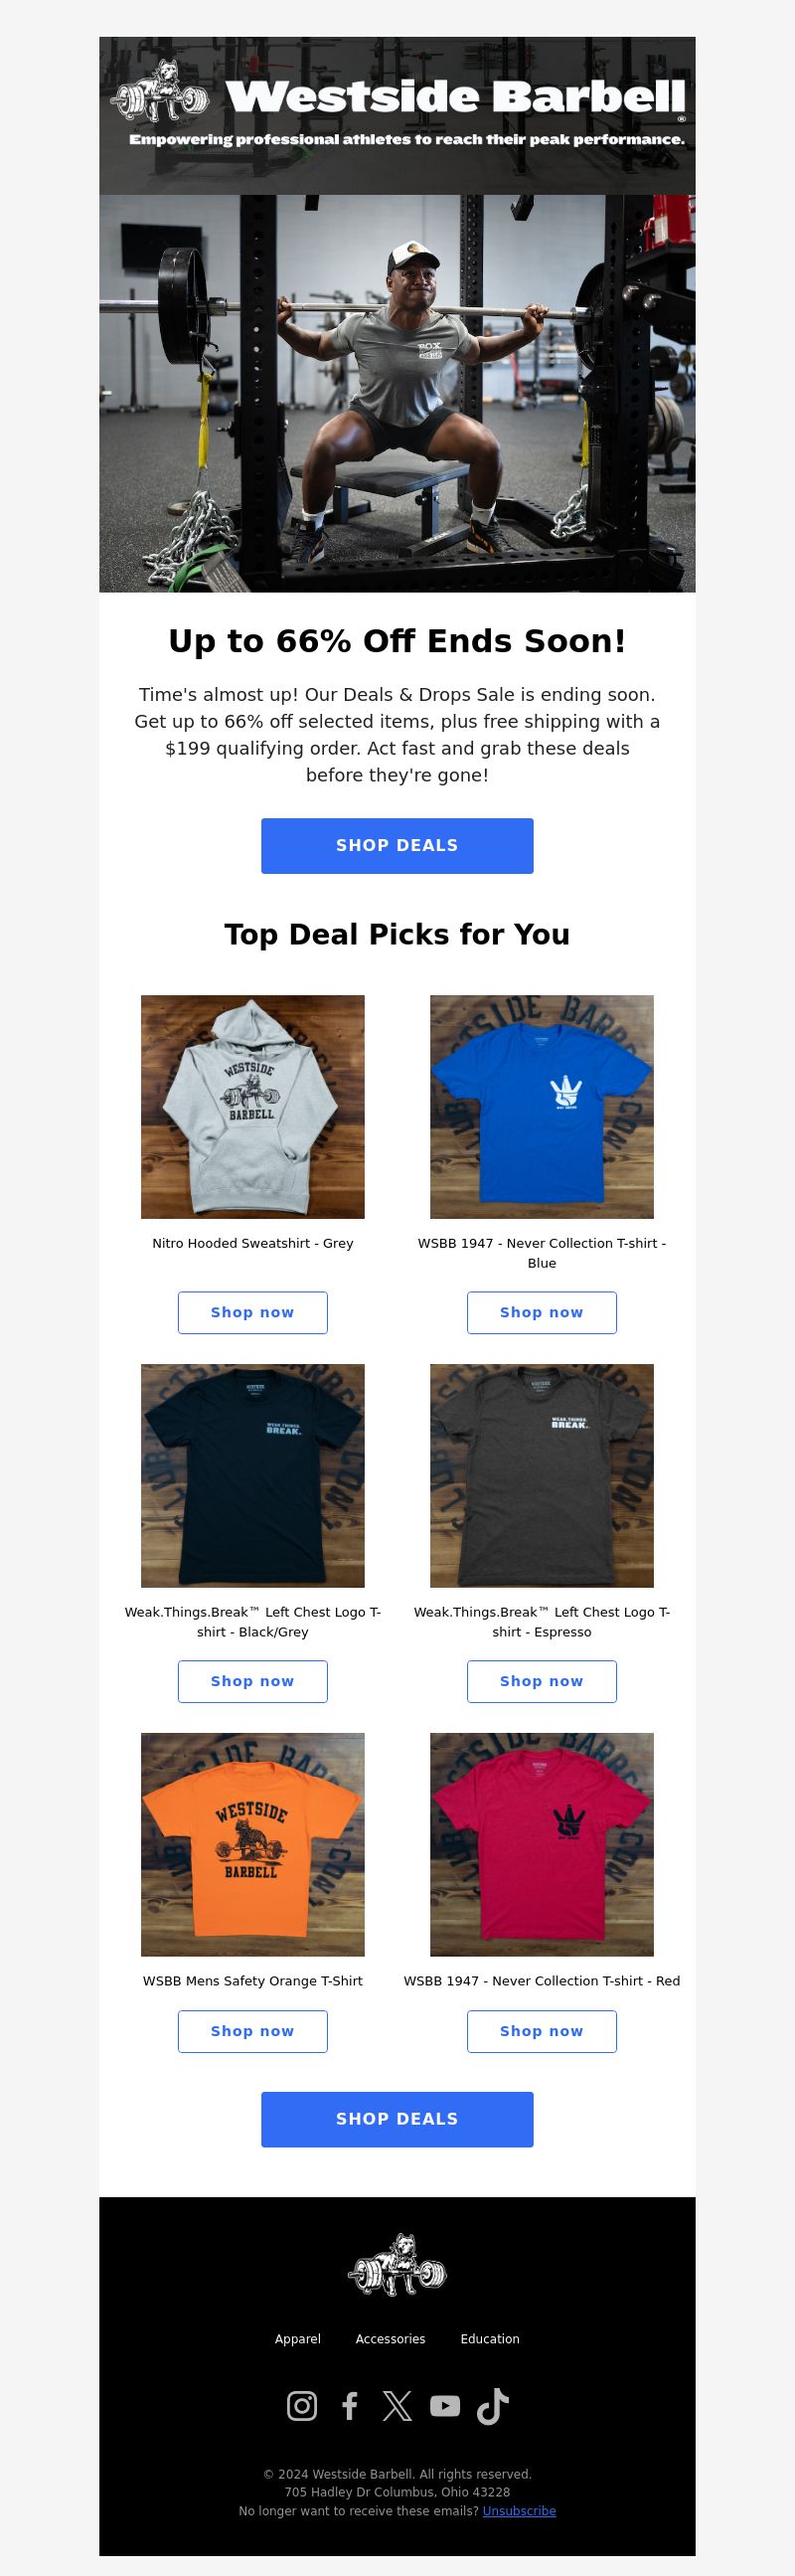The width and height of the screenshot is (795, 2576).
Task: Shop now for WSBB 1947 Blue T-shirt
Action: click(x=542, y=1313)
